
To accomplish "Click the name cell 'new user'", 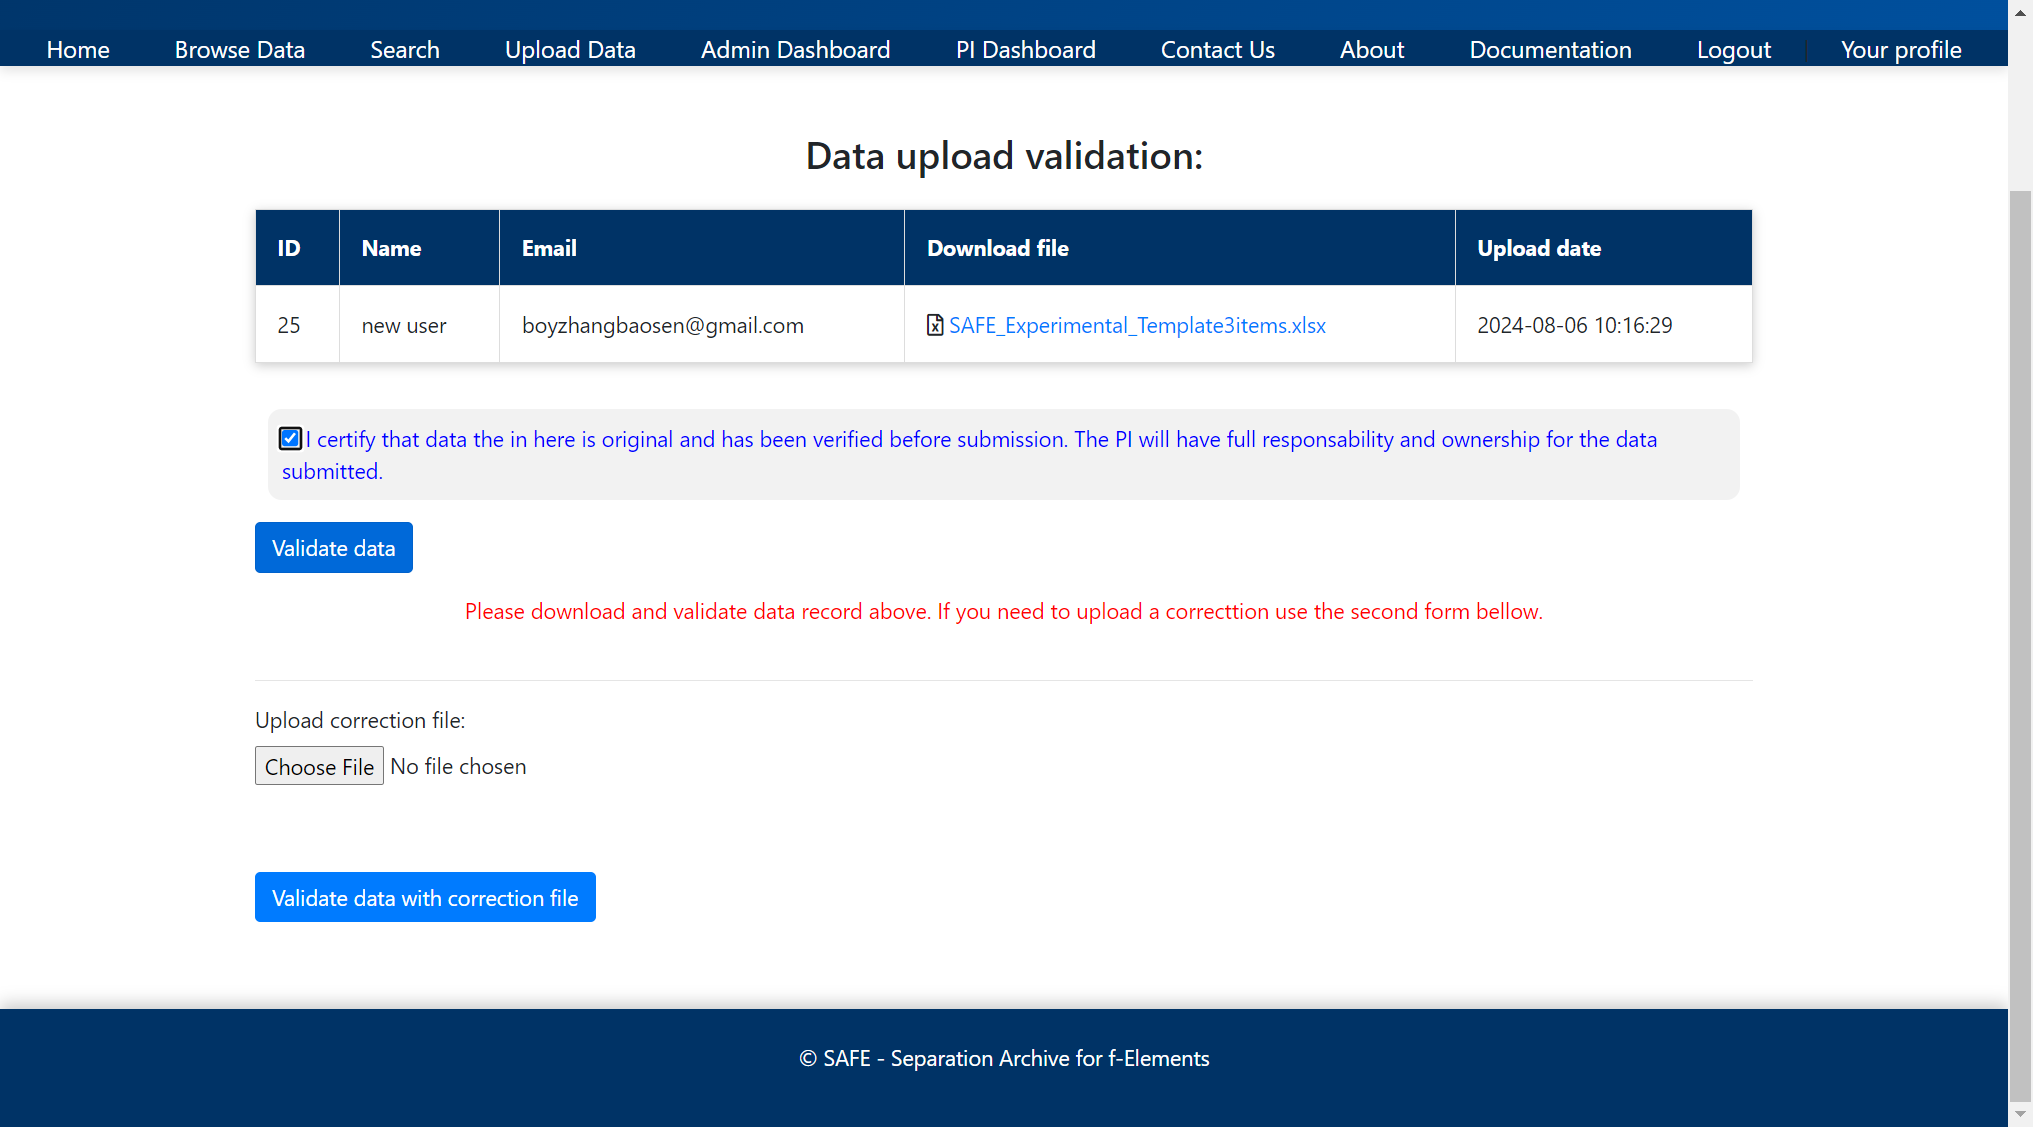I will (x=420, y=325).
